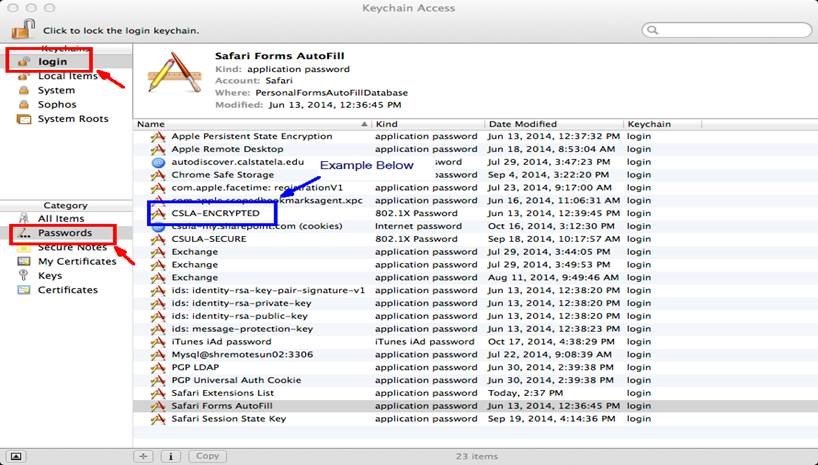Click the autodiscover.calstatela.edu @ icon
The width and height of the screenshot is (818, 465).
point(158,162)
